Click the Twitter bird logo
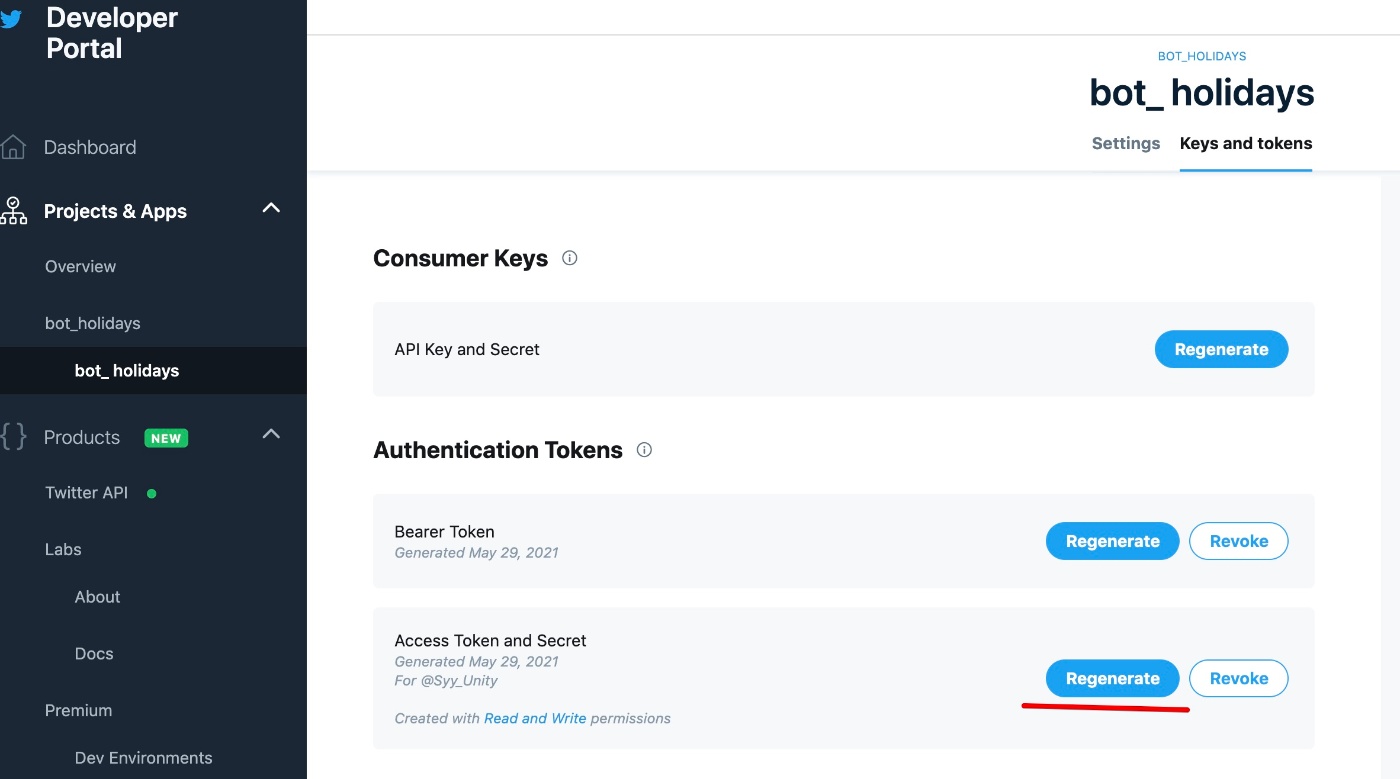The height and width of the screenshot is (779, 1400). [10, 19]
